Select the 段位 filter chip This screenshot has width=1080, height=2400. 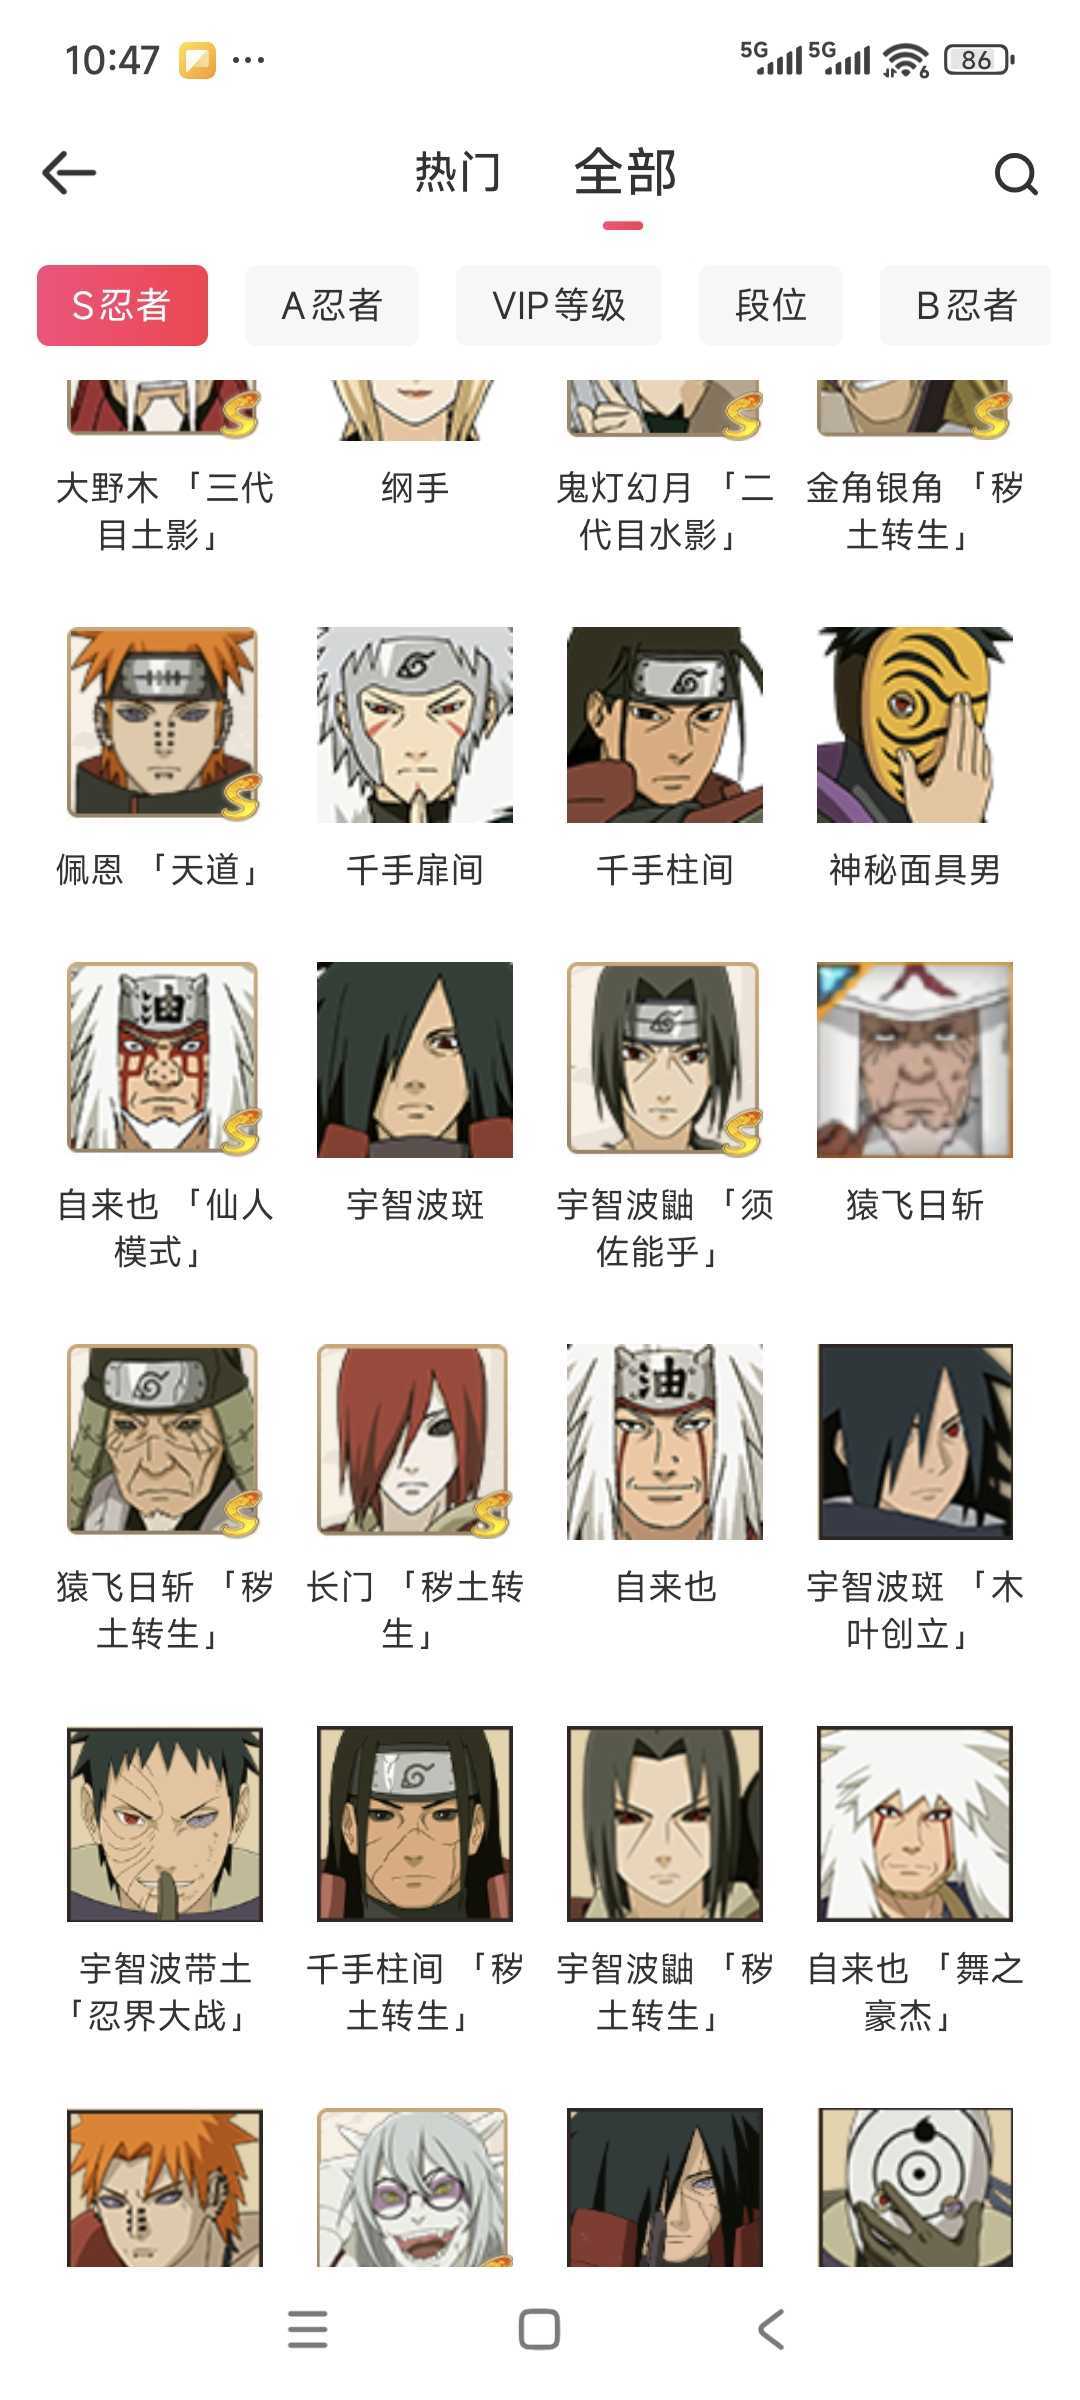click(771, 305)
